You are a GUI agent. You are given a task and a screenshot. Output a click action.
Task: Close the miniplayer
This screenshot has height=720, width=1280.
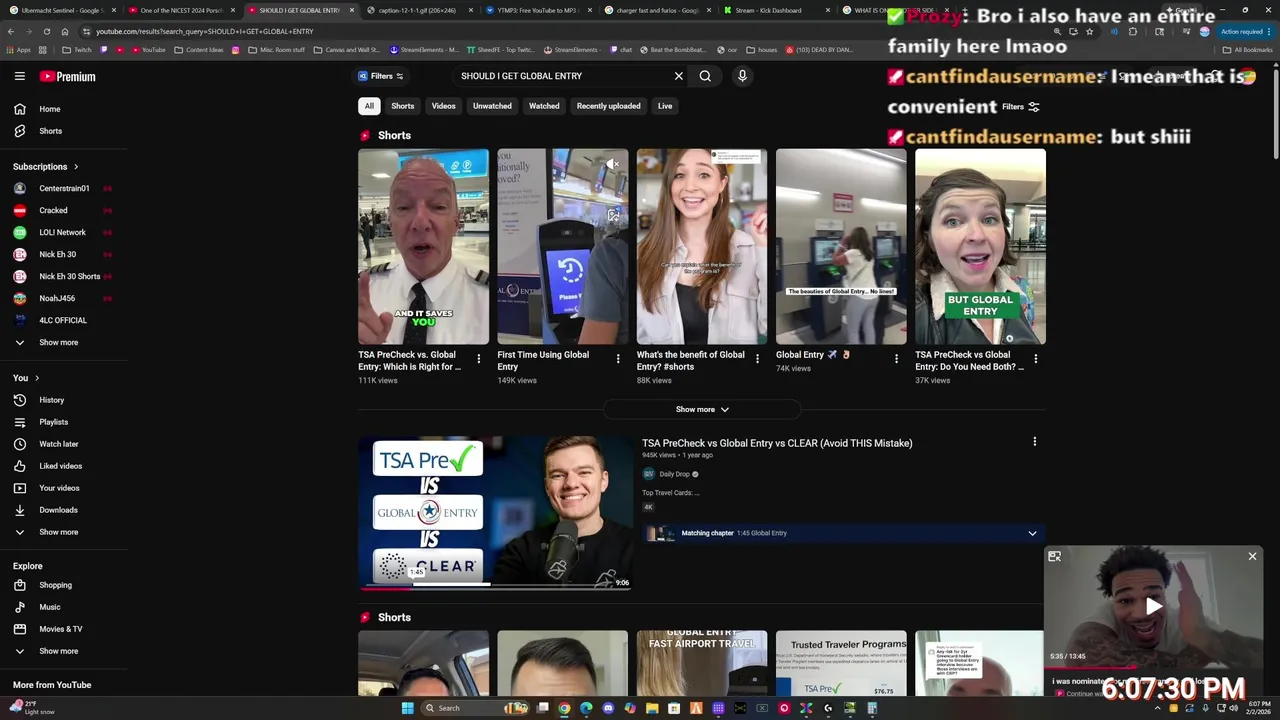coord(1252,556)
